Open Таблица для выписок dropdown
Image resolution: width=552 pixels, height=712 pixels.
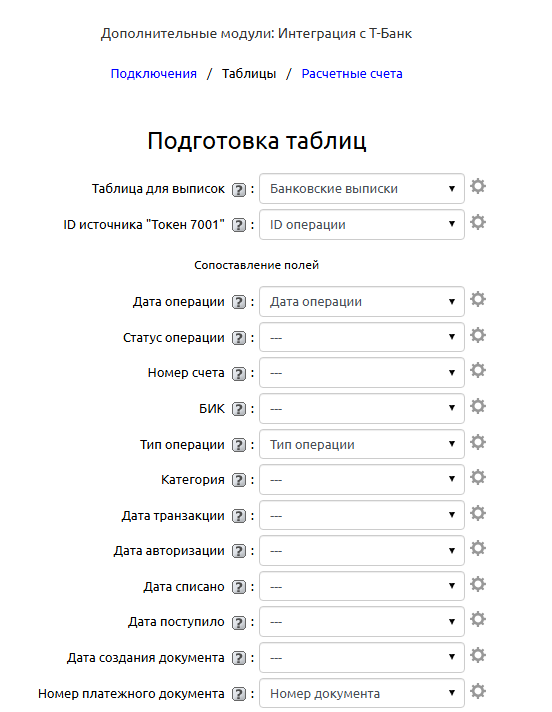click(362, 188)
